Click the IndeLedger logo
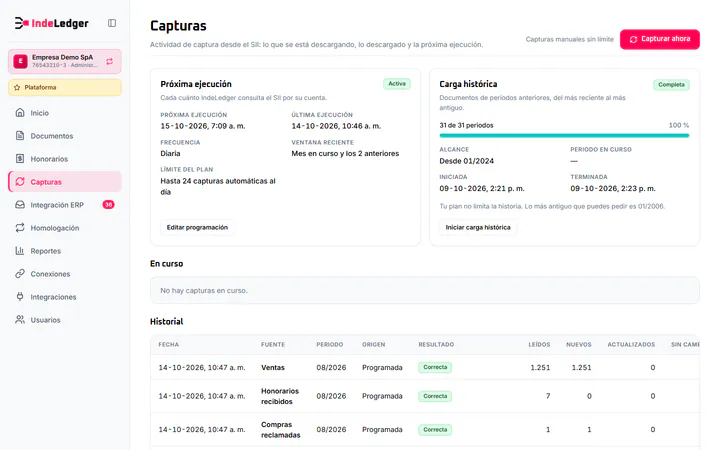 click(x=51, y=23)
